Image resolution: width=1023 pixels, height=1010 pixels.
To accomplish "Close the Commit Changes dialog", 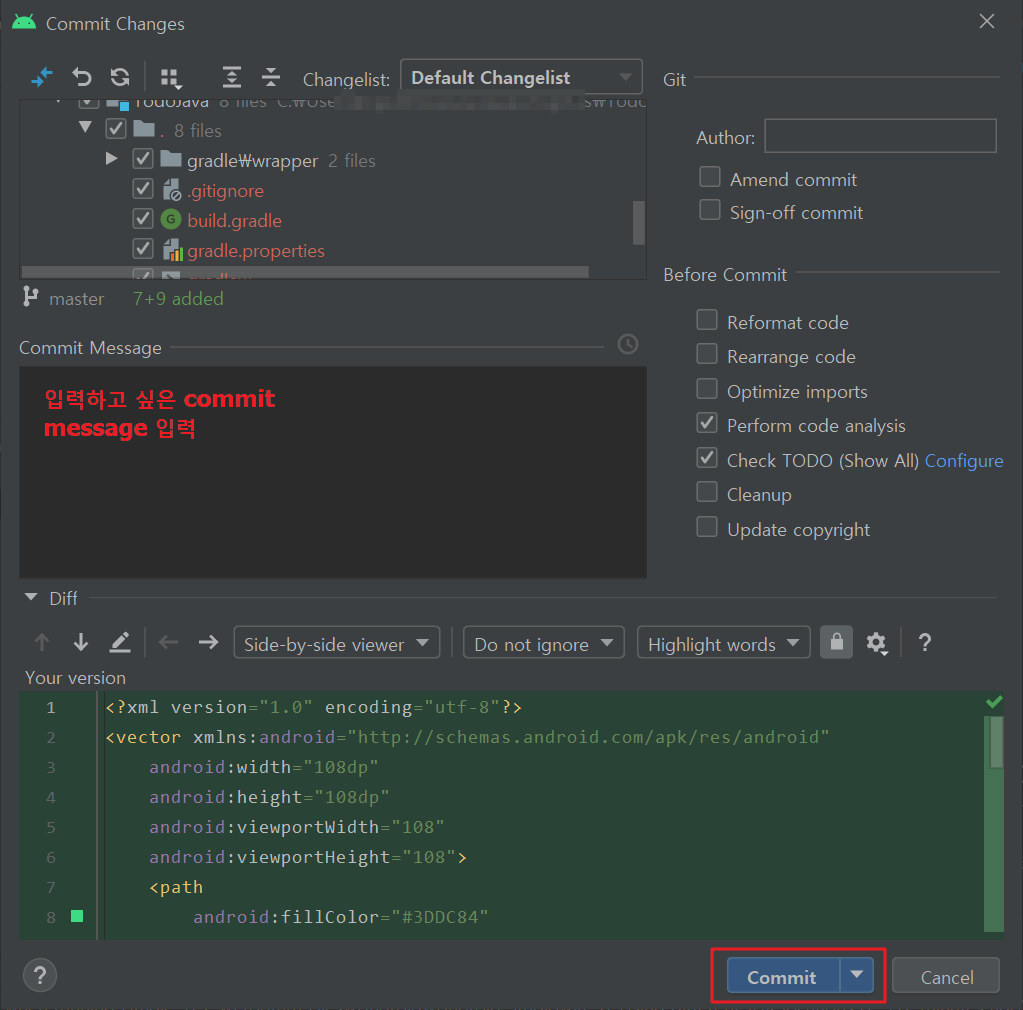I will 986,22.
